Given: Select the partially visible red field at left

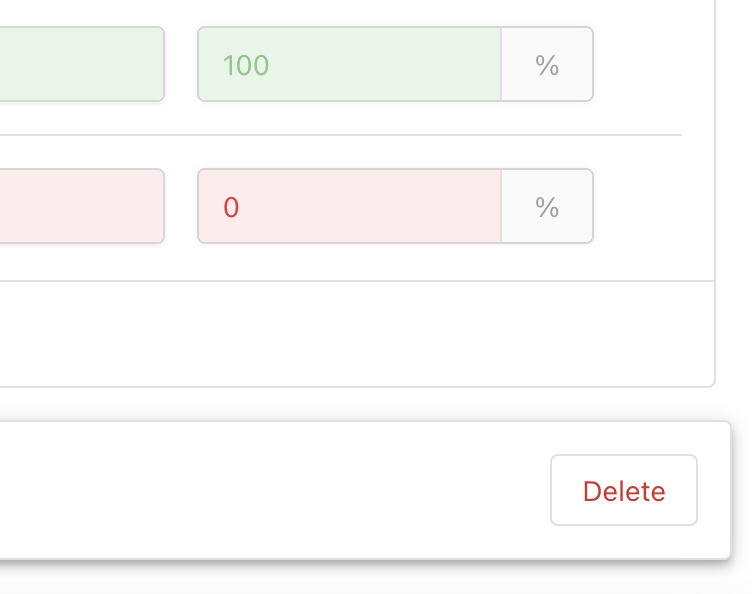Looking at the screenshot, I should coord(80,207).
